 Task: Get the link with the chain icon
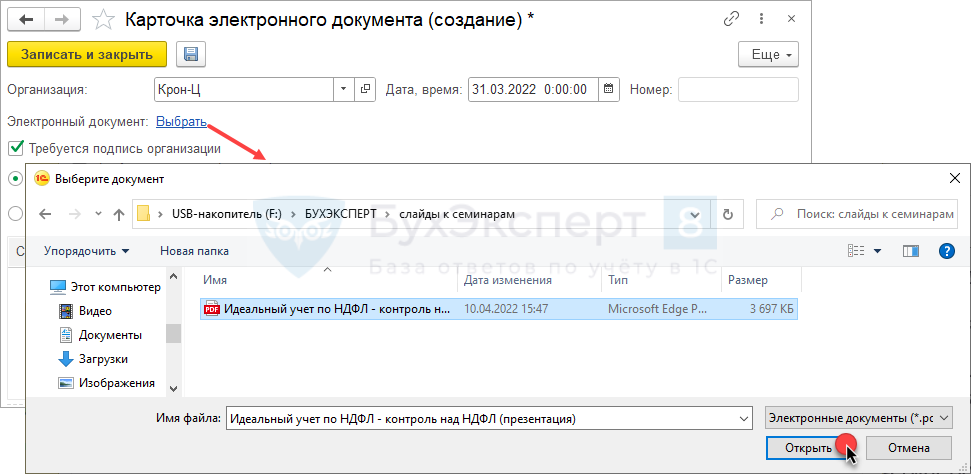tap(731, 19)
